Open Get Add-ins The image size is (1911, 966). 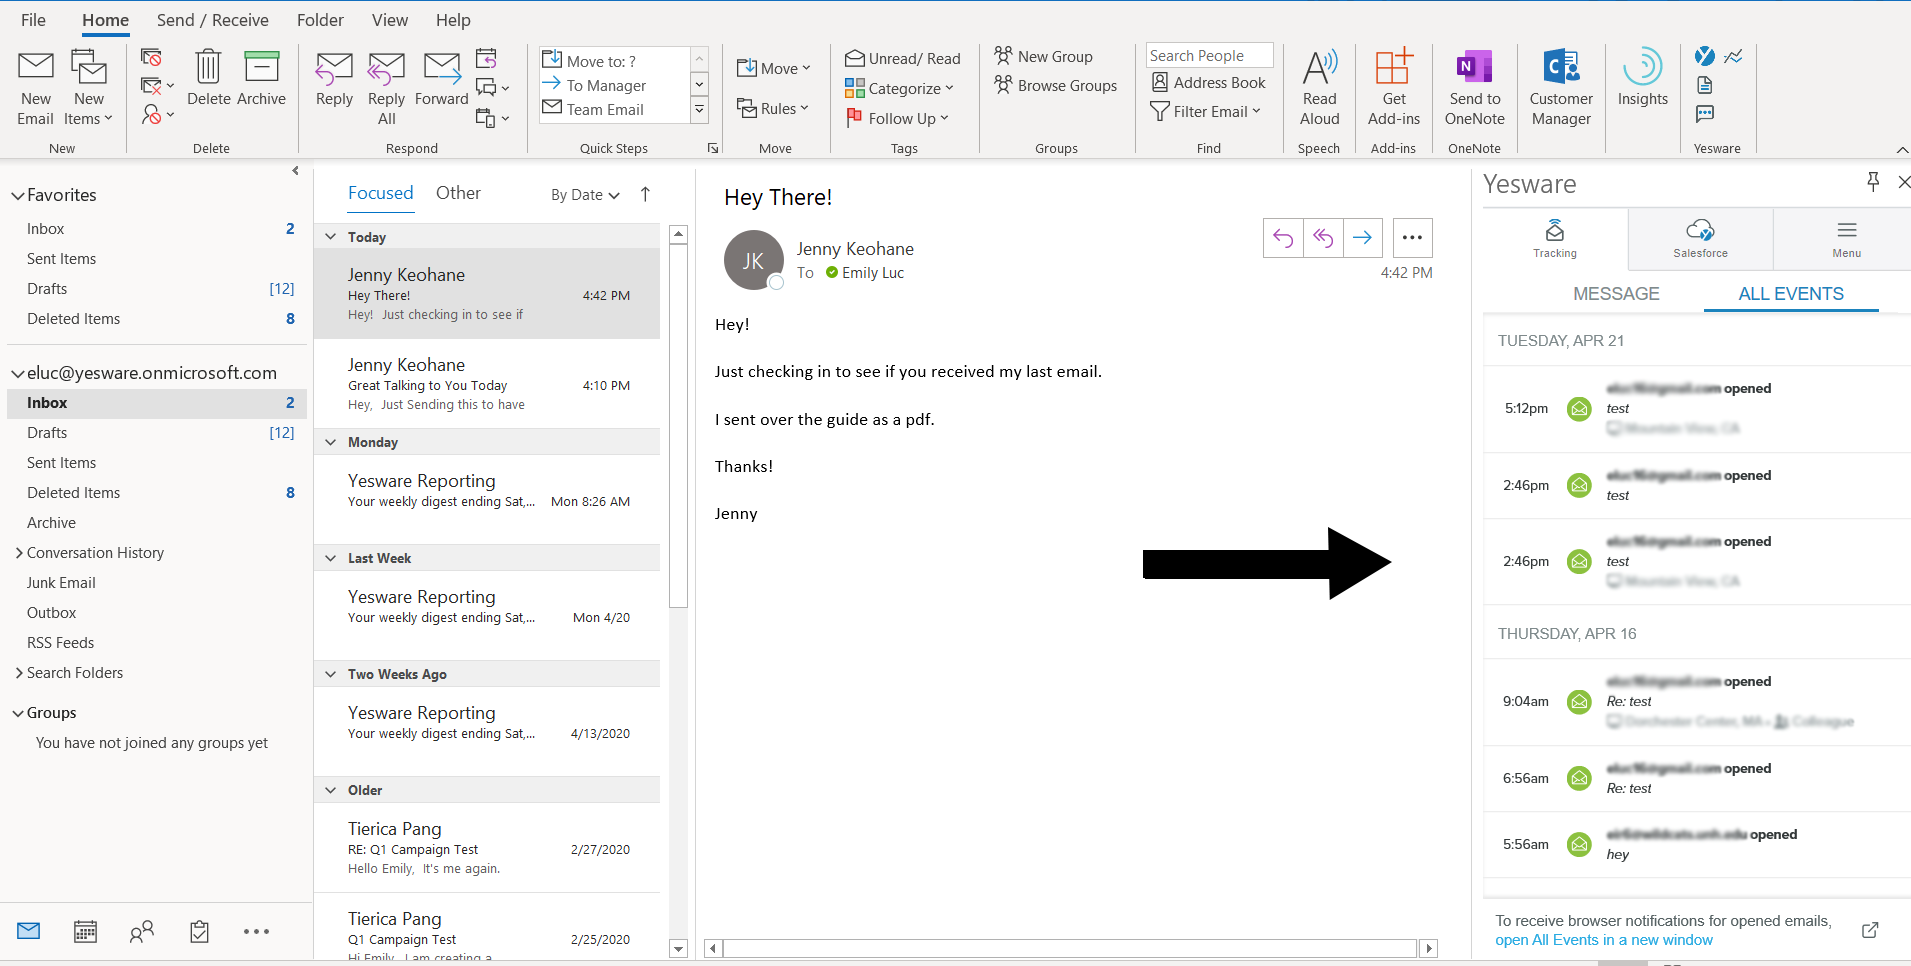[1393, 85]
